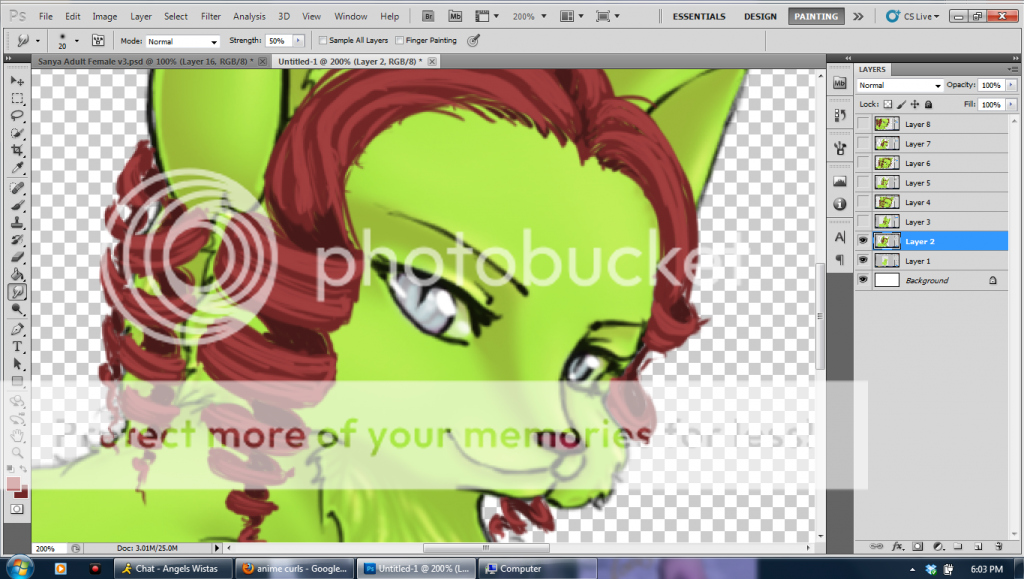Select the Paint Bucket tool
The image size is (1024, 579).
17,274
